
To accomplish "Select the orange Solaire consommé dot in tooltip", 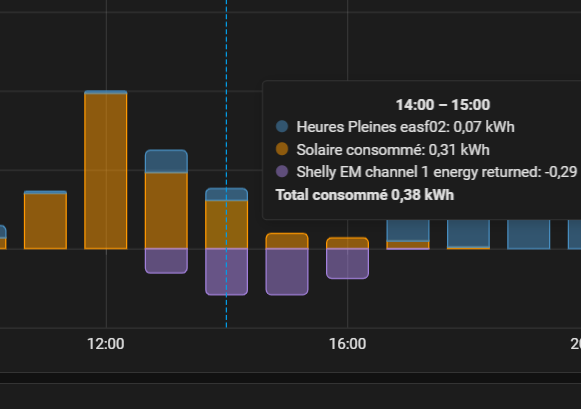I will tap(282, 149).
